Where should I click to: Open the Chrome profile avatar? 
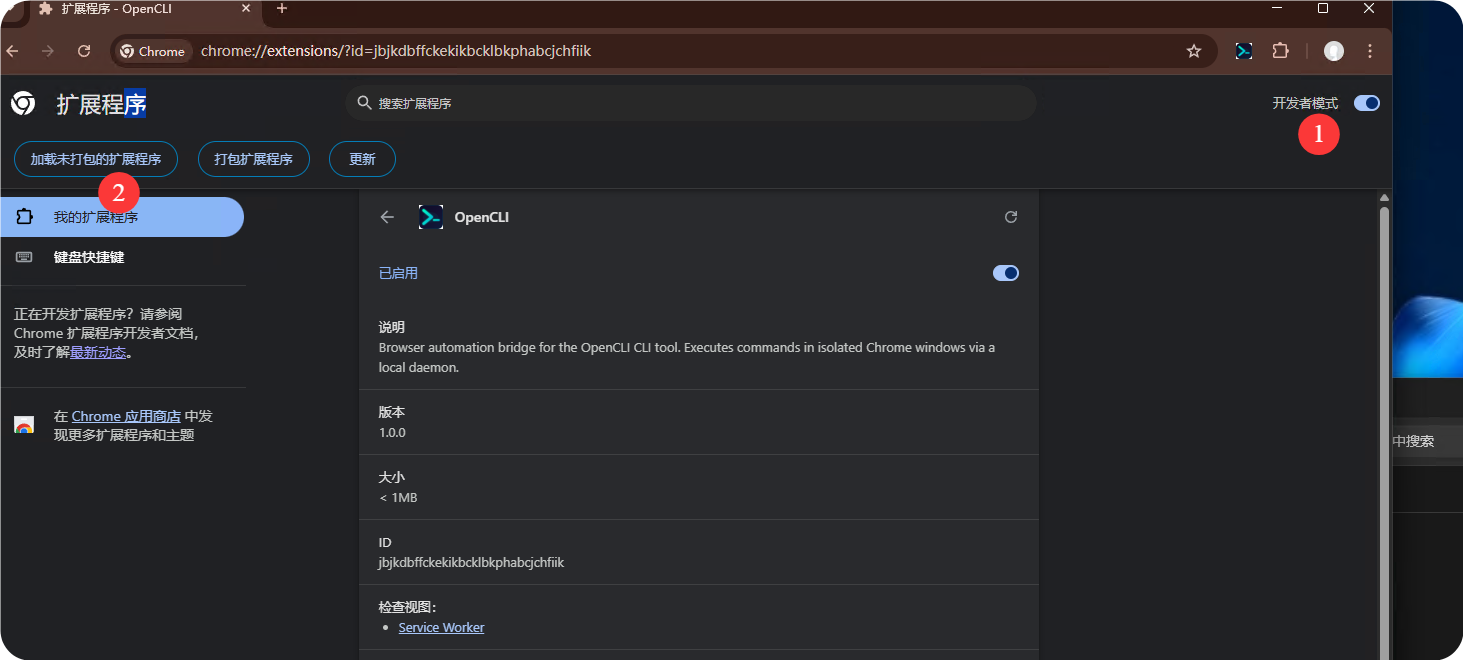point(1333,51)
